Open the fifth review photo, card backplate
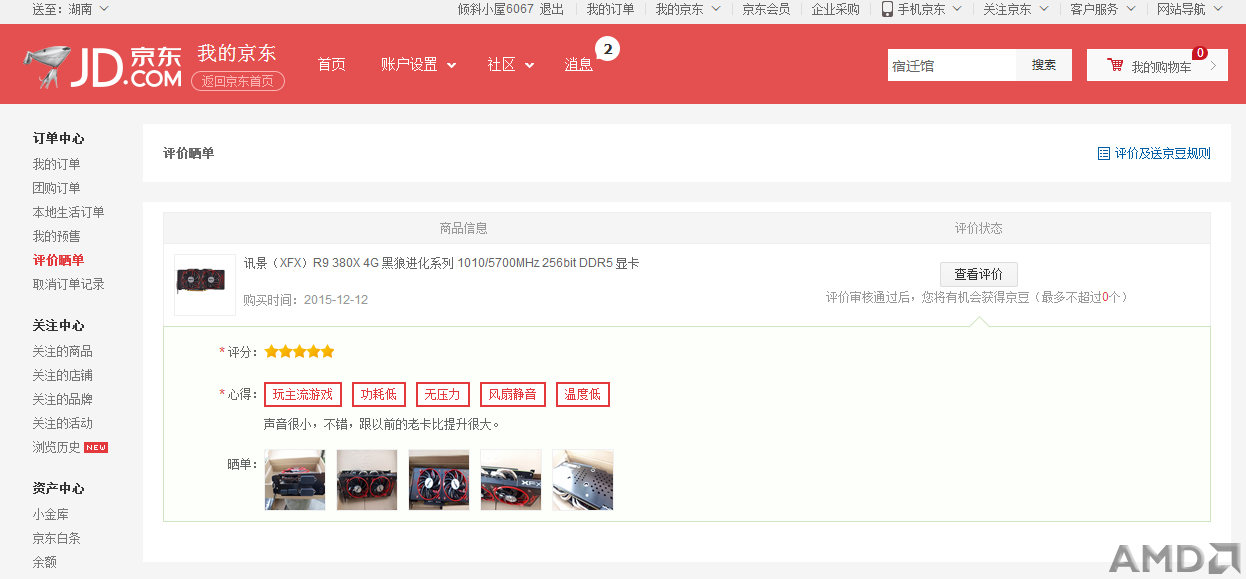1246x579 pixels. 583,480
